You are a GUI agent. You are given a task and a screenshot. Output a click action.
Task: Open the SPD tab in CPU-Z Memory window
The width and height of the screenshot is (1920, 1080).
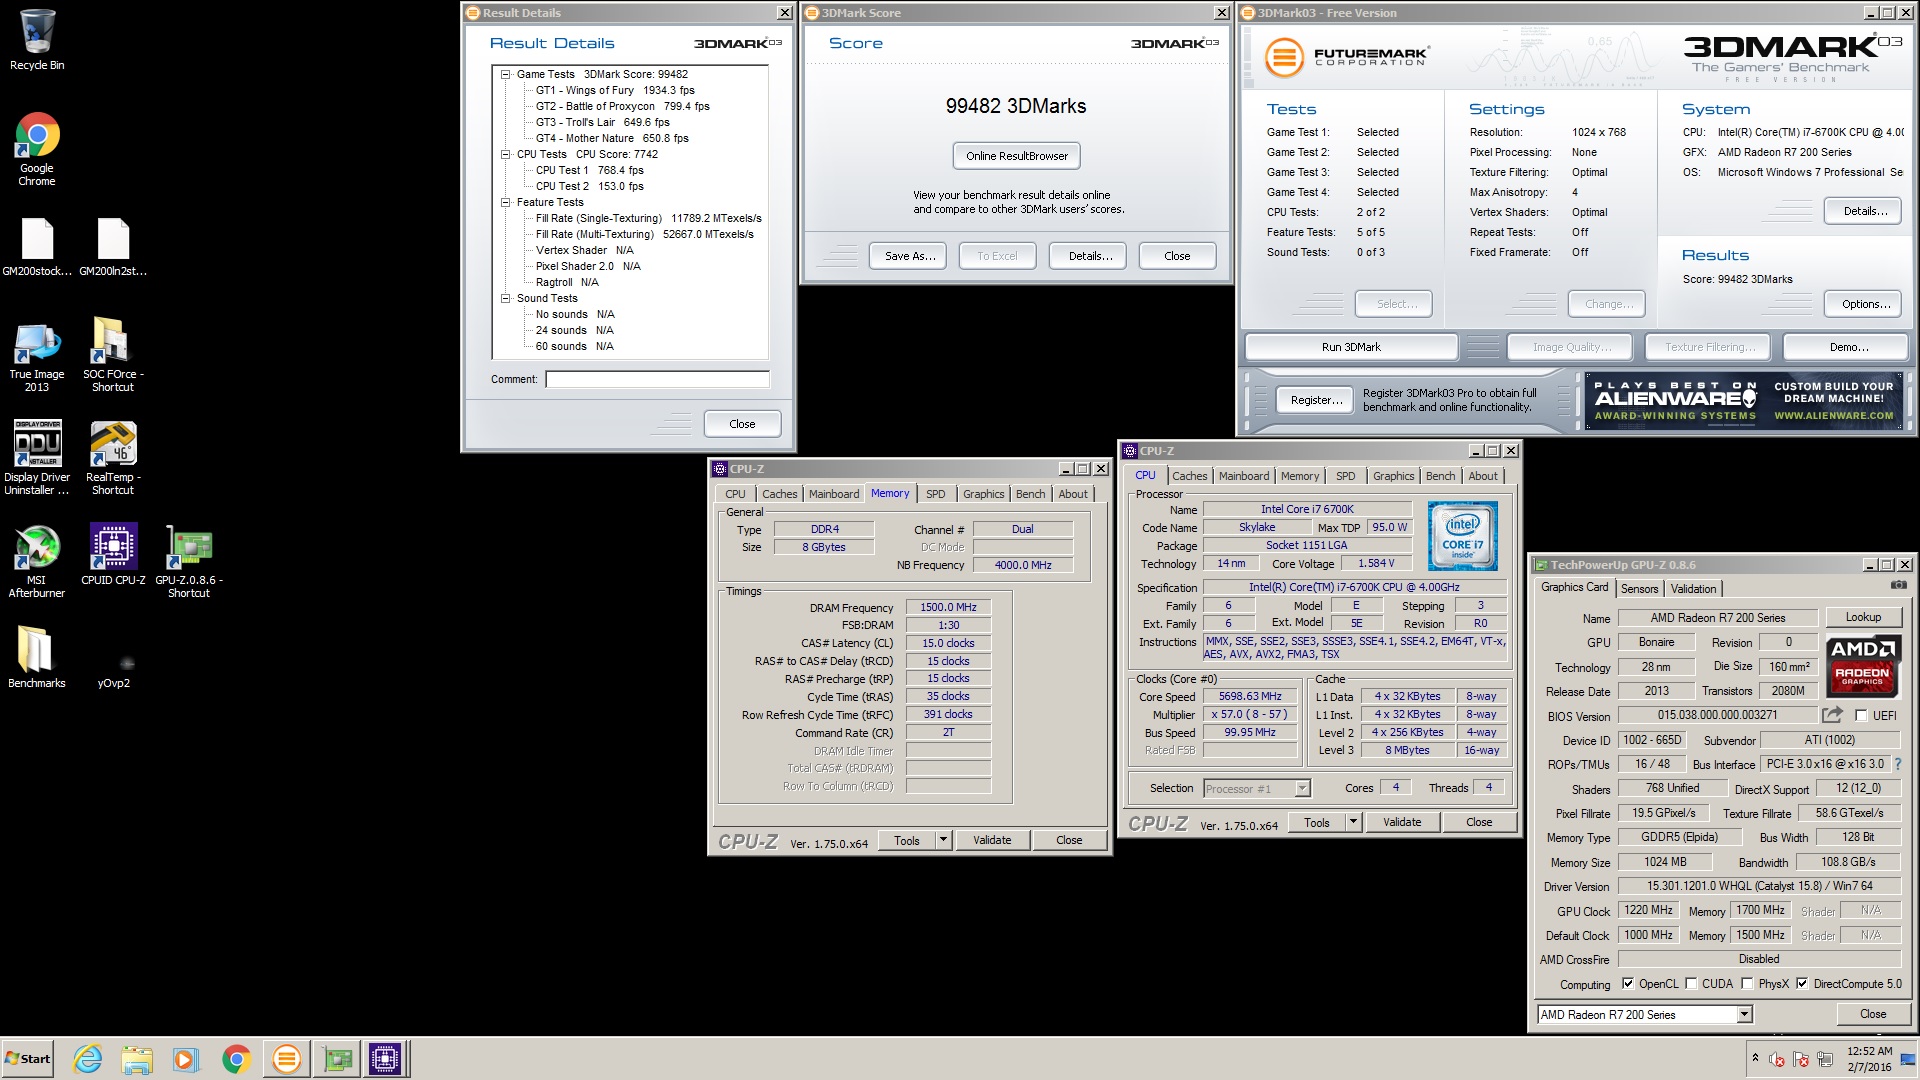935,494
